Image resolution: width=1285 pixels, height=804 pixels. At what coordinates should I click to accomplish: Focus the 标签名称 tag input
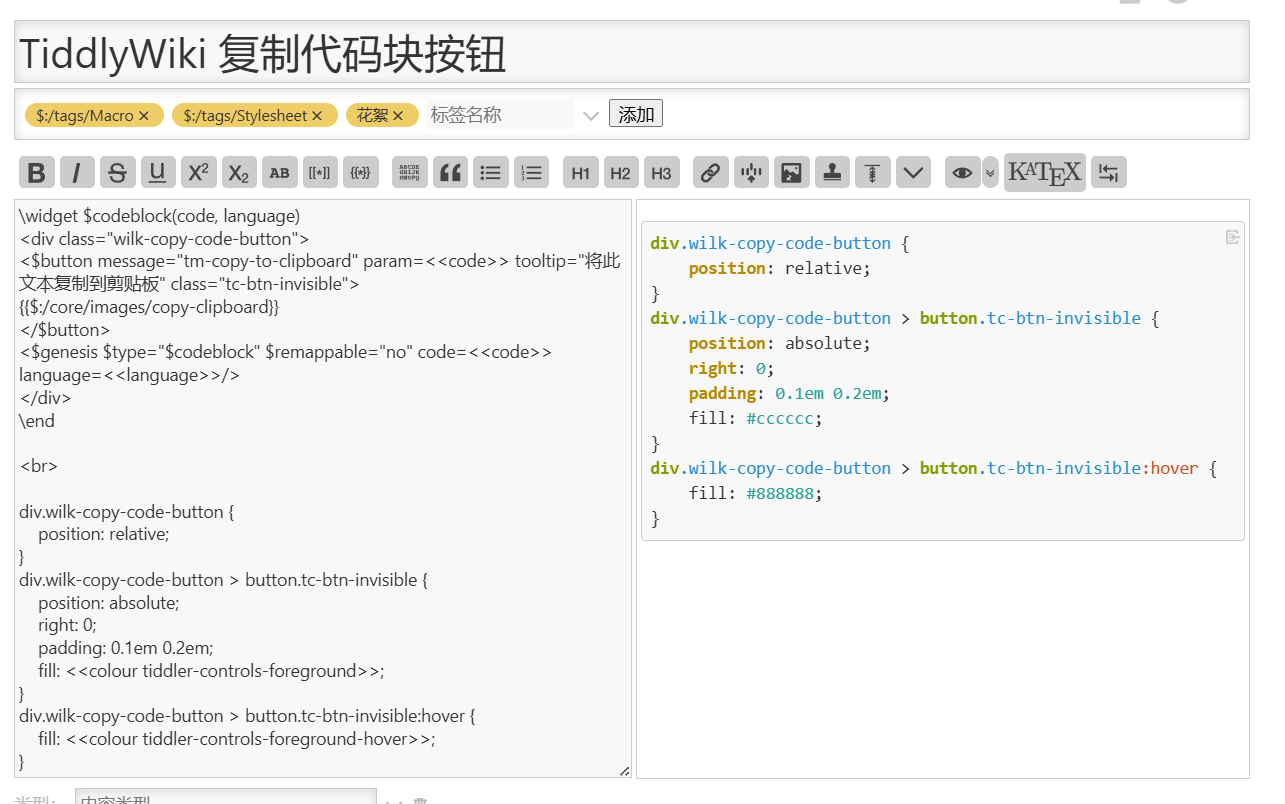(x=500, y=115)
